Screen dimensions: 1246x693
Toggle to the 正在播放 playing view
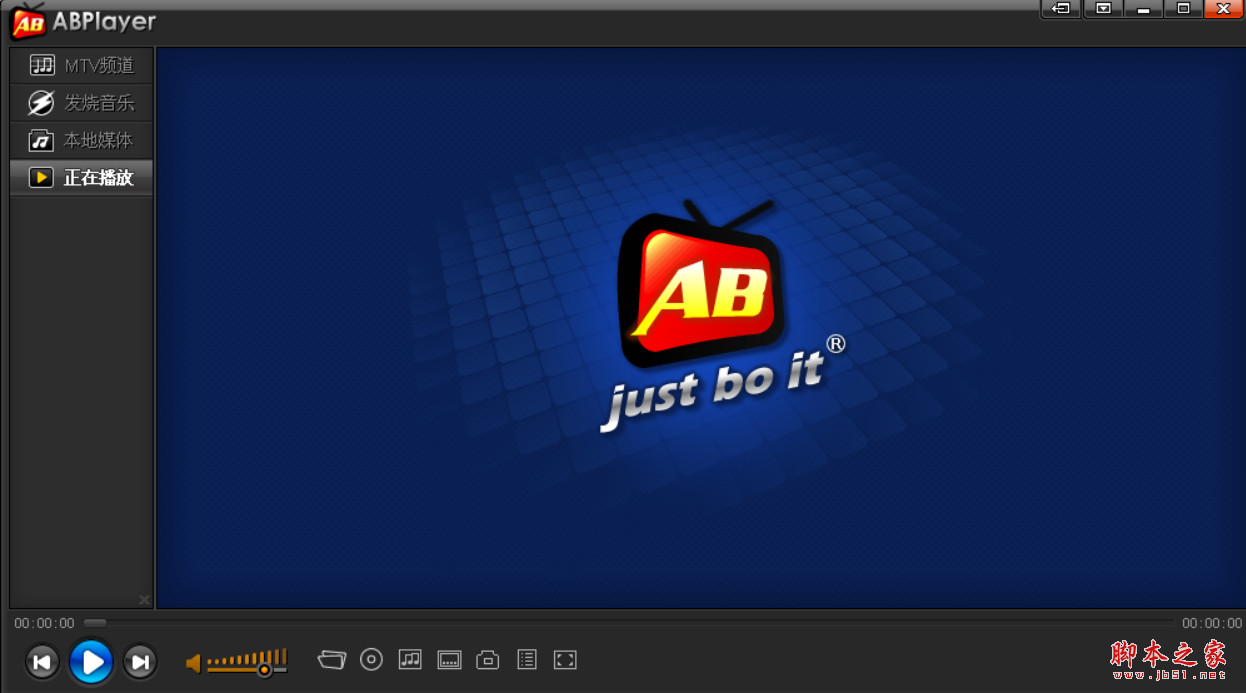80,177
